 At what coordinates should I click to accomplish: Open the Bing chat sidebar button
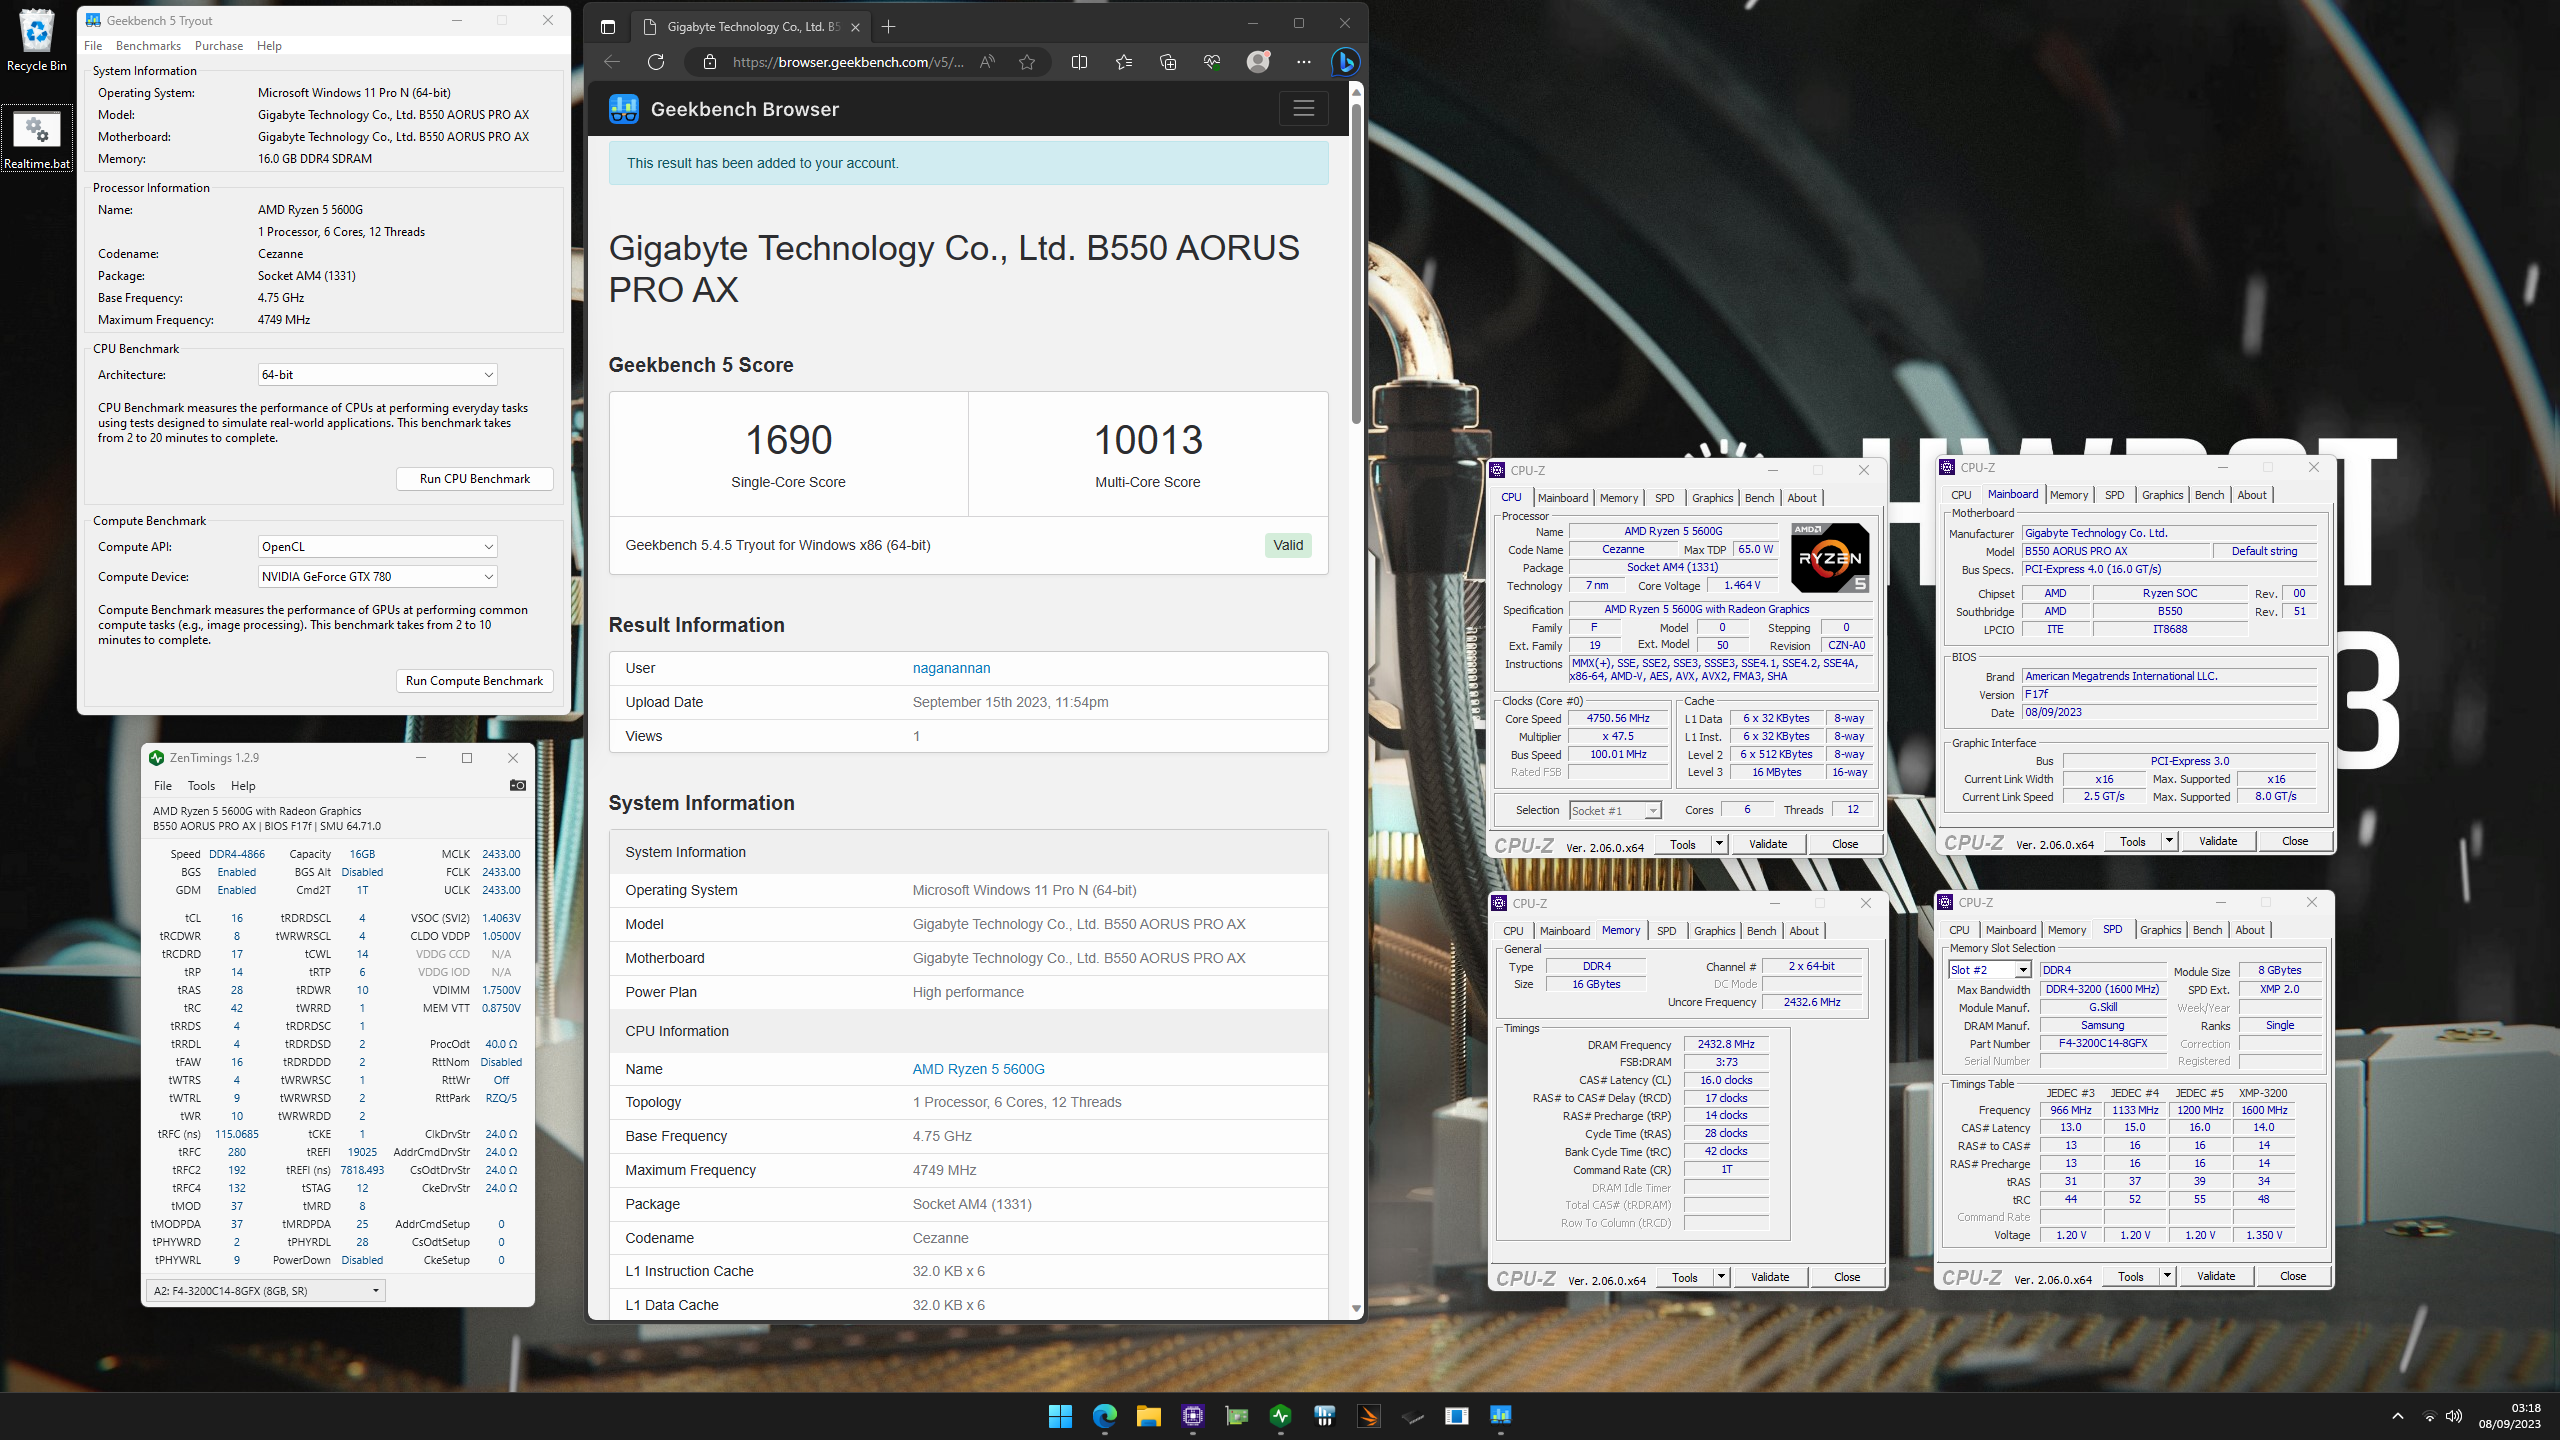[1346, 62]
